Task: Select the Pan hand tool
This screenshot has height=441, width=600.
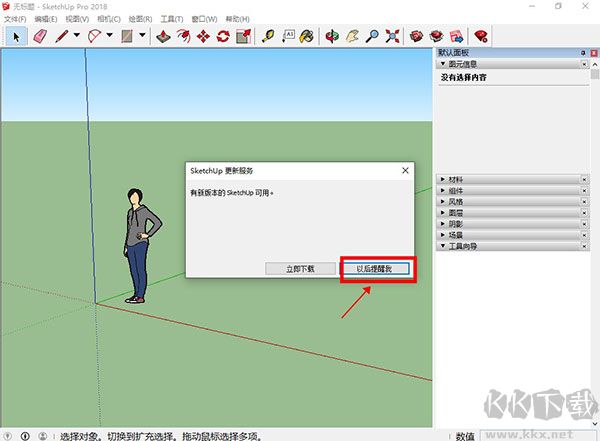Action: pos(352,36)
